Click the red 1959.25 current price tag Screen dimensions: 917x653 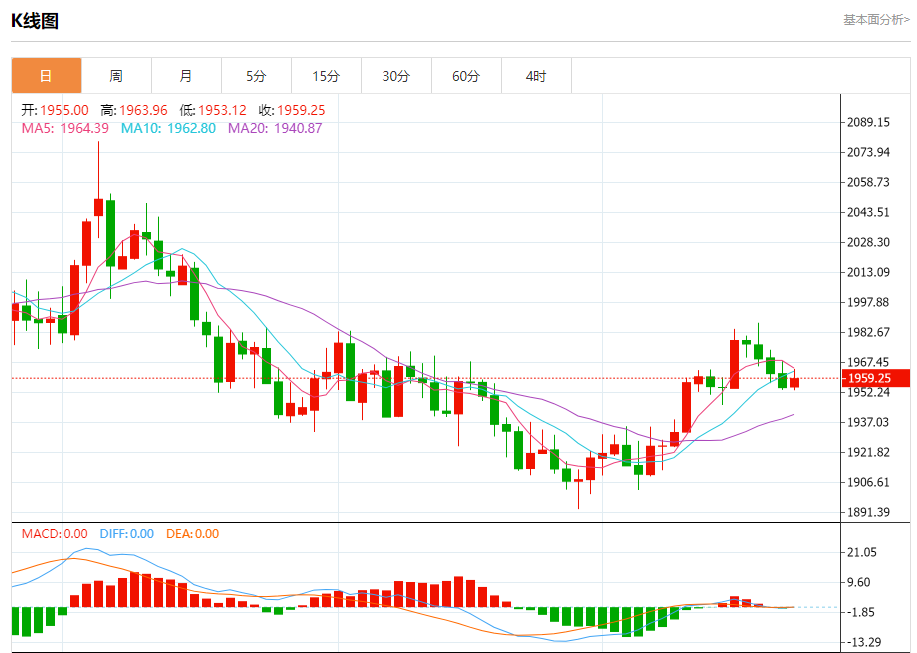(875, 378)
